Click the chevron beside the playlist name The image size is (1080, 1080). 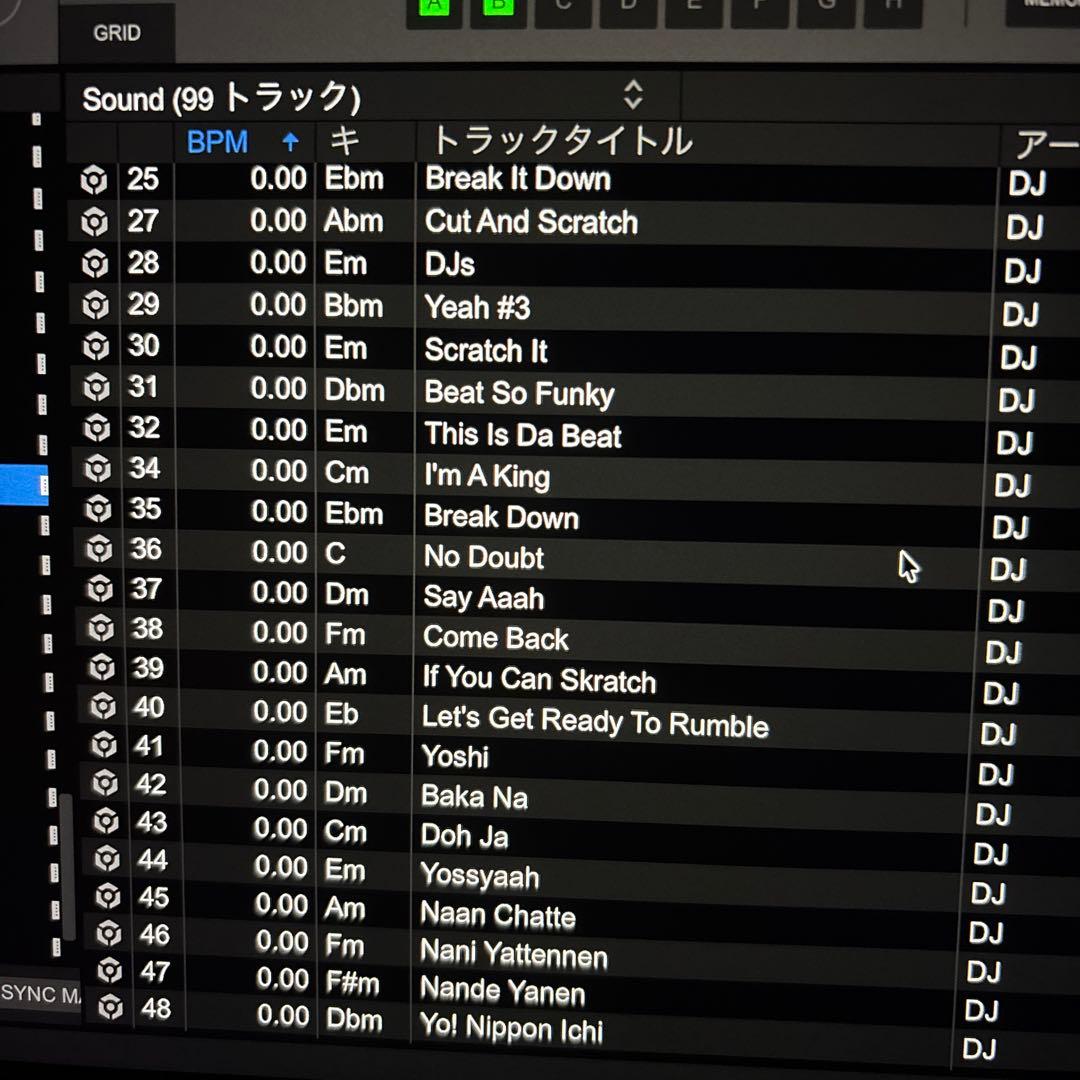[634, 96]
